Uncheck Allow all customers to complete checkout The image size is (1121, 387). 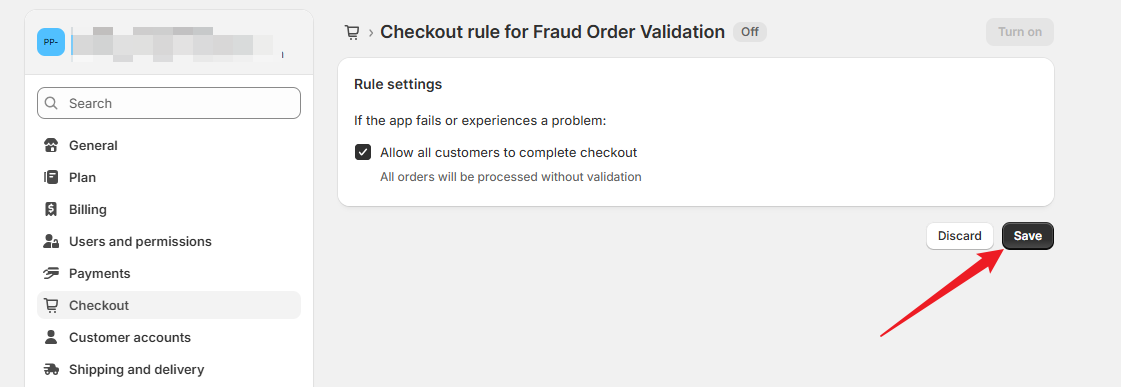pyautogui.click(x=363, y=152)
